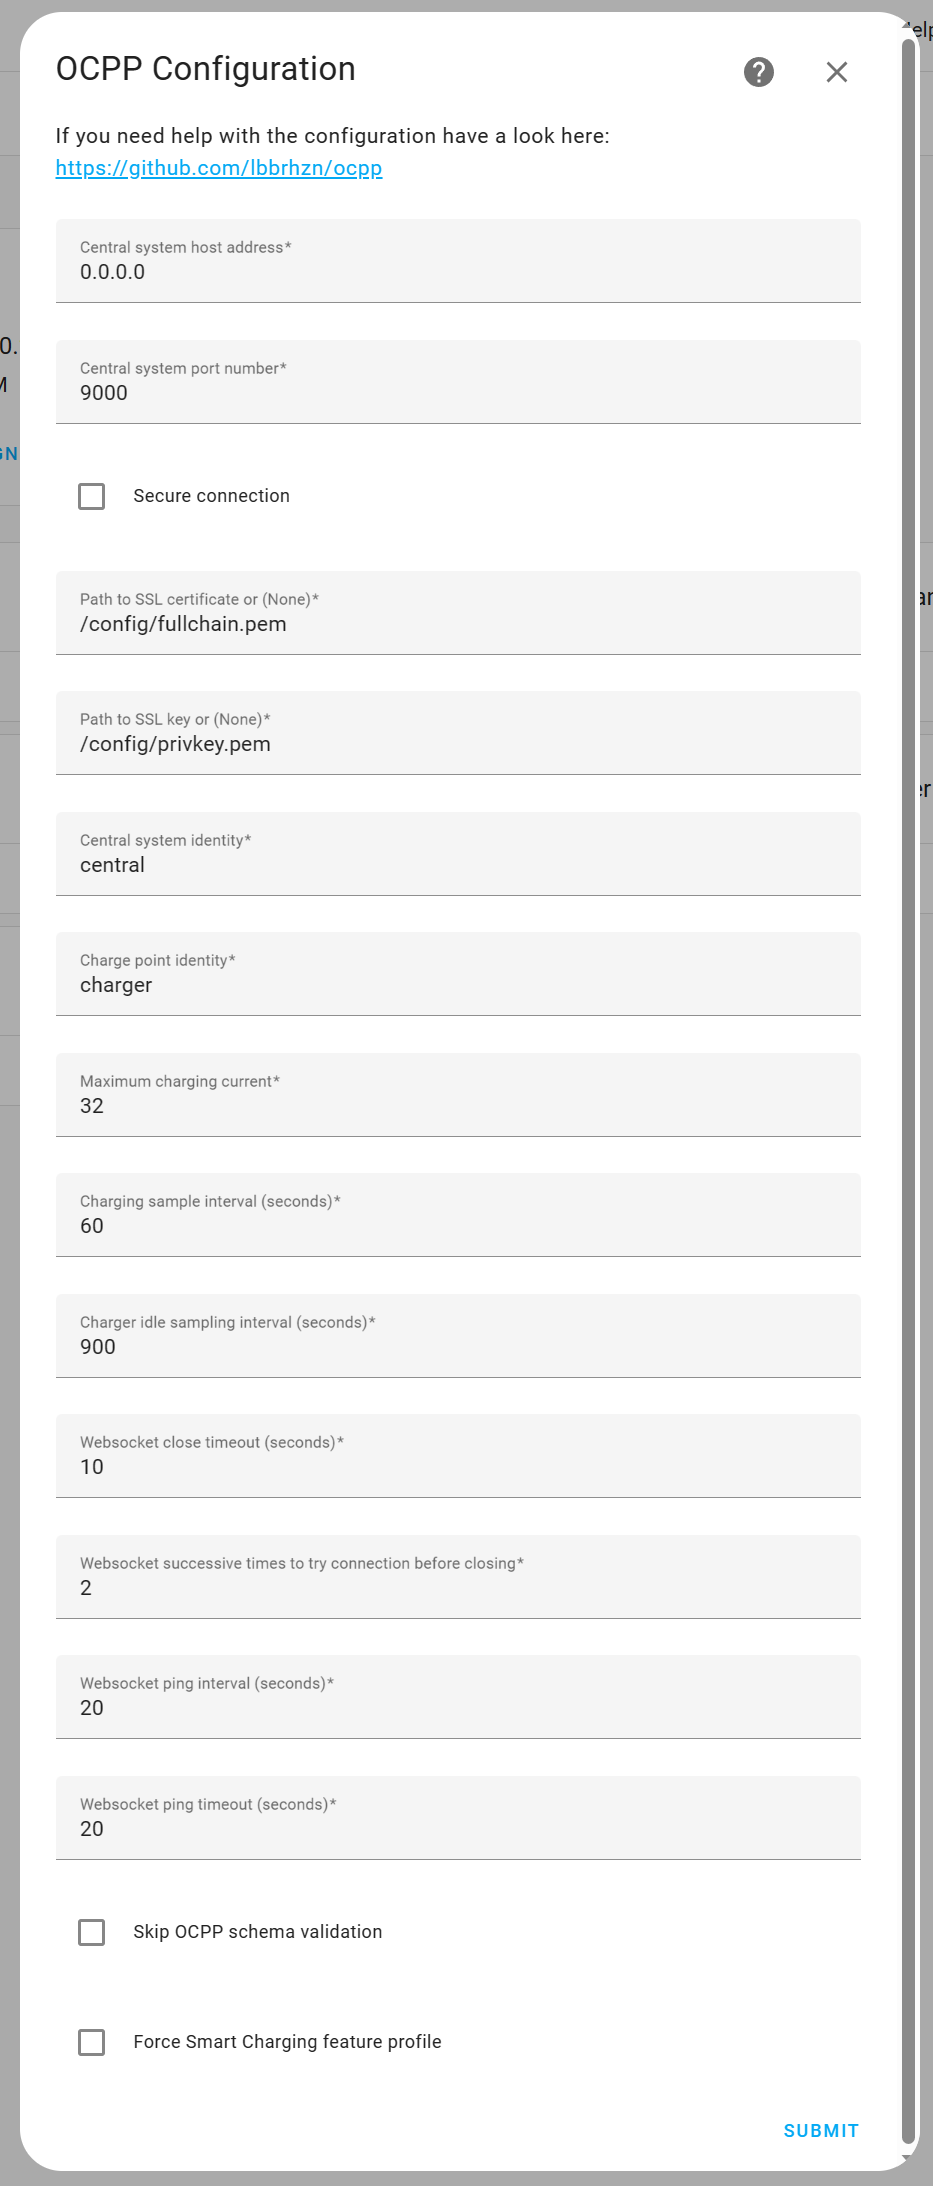This screenshot has height=2186, width=933.
Task: Toggle Force Smart Charging feature profile
Action: 92,2042
